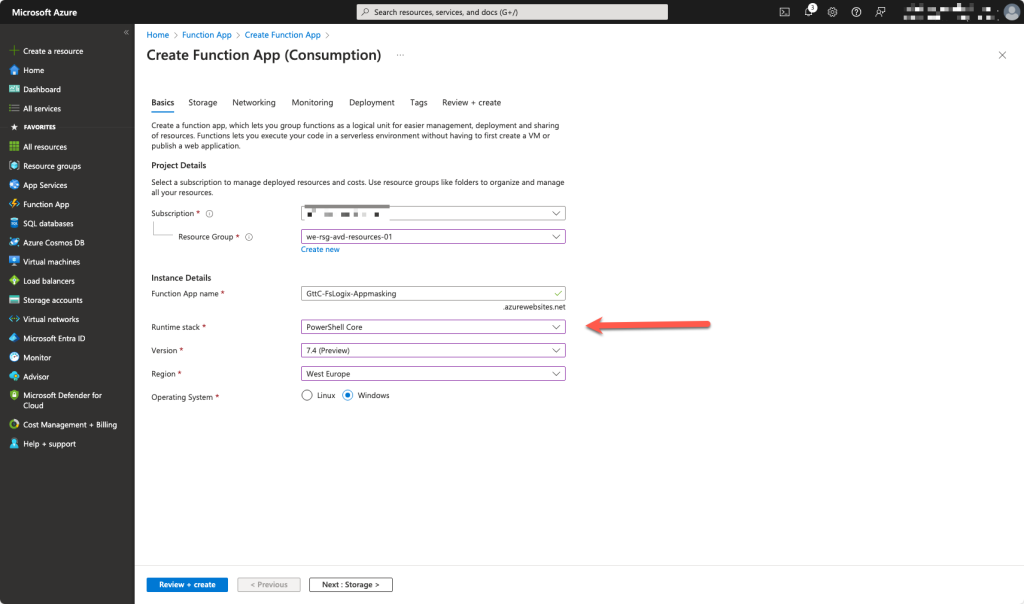
Task: Open the Load balancers icon
Action: coord(14,281)
